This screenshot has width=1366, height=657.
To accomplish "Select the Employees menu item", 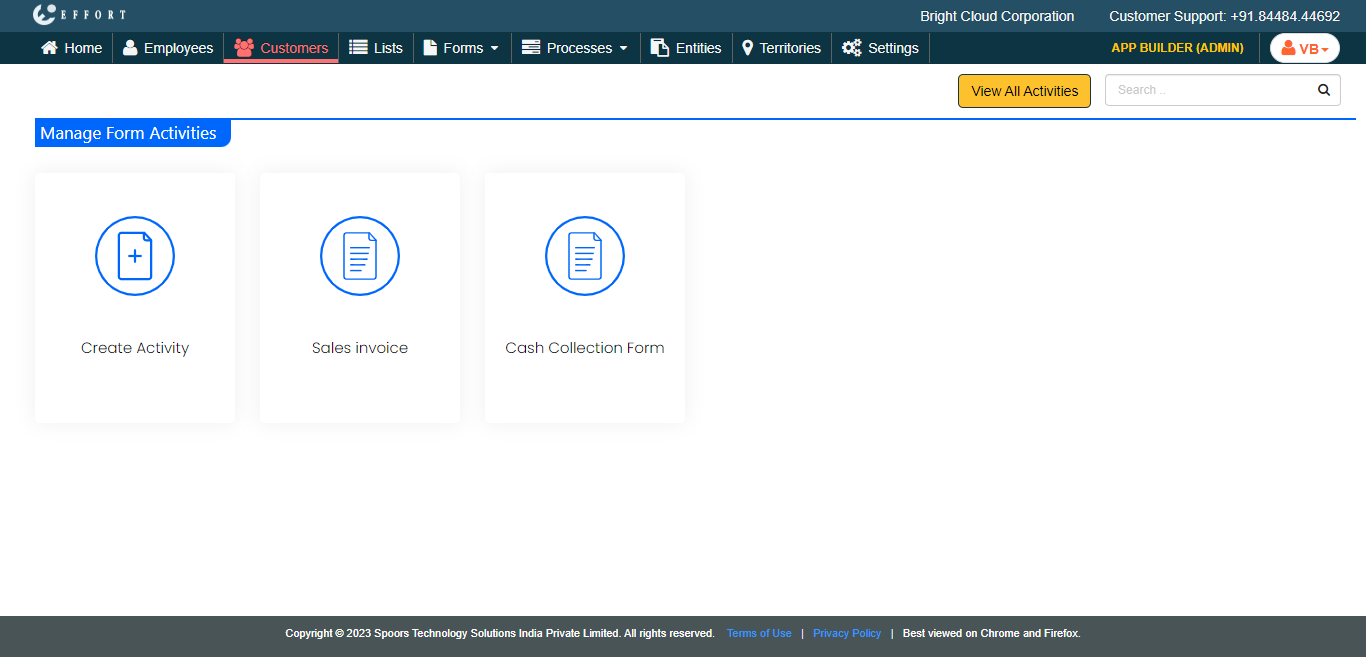I will [x=168, y=48].
